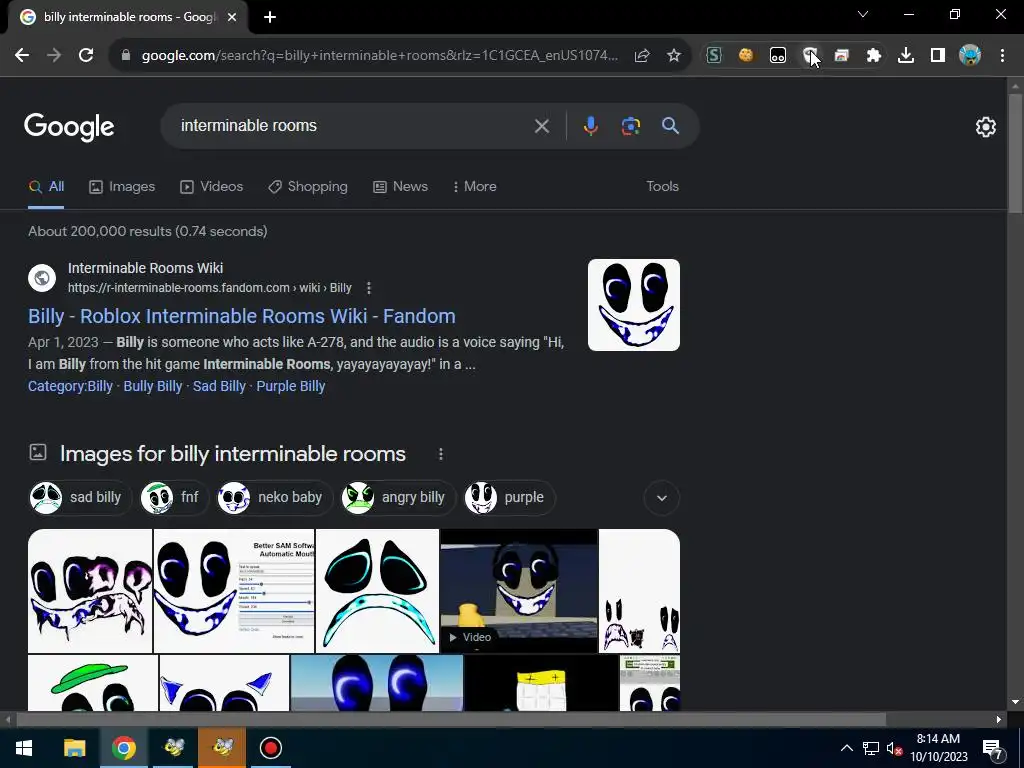This screenshot has width=1024, height=768.
Task: Open the Chrome profile avatar
Action: 970,56
